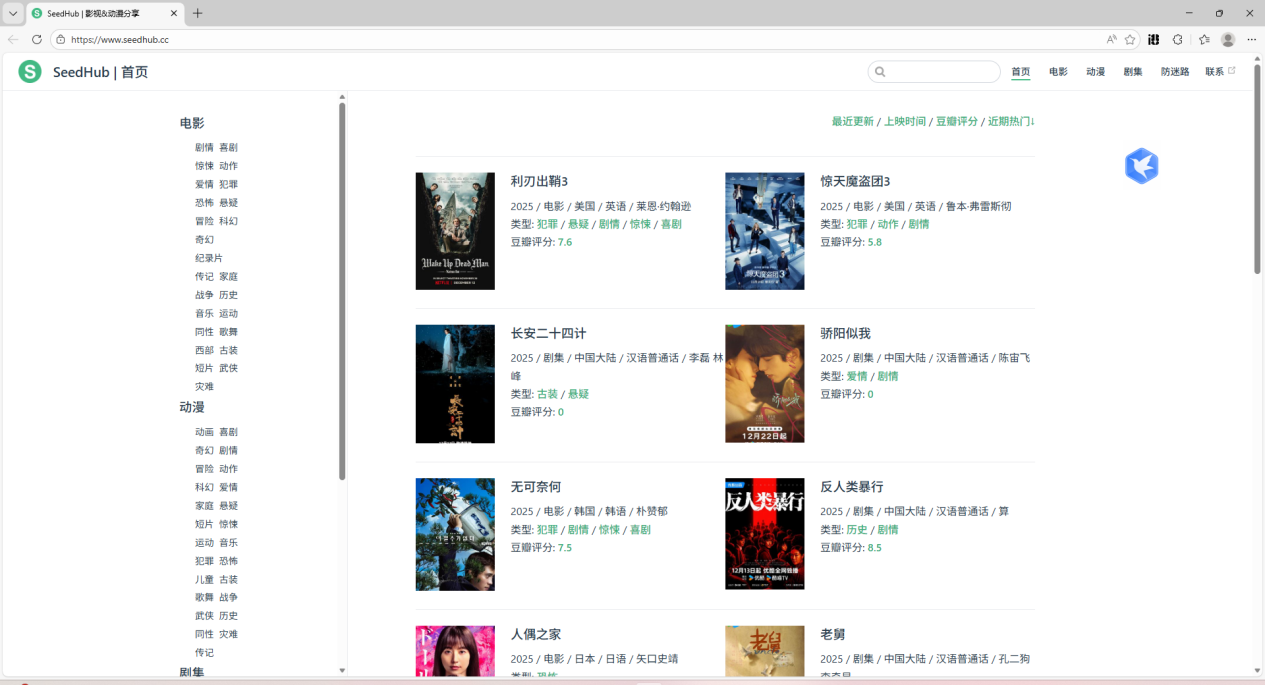Click the sidebar vertical scrollbar thumb
This screenshot has height=685, width=1265.
click(x=342, y=291)
